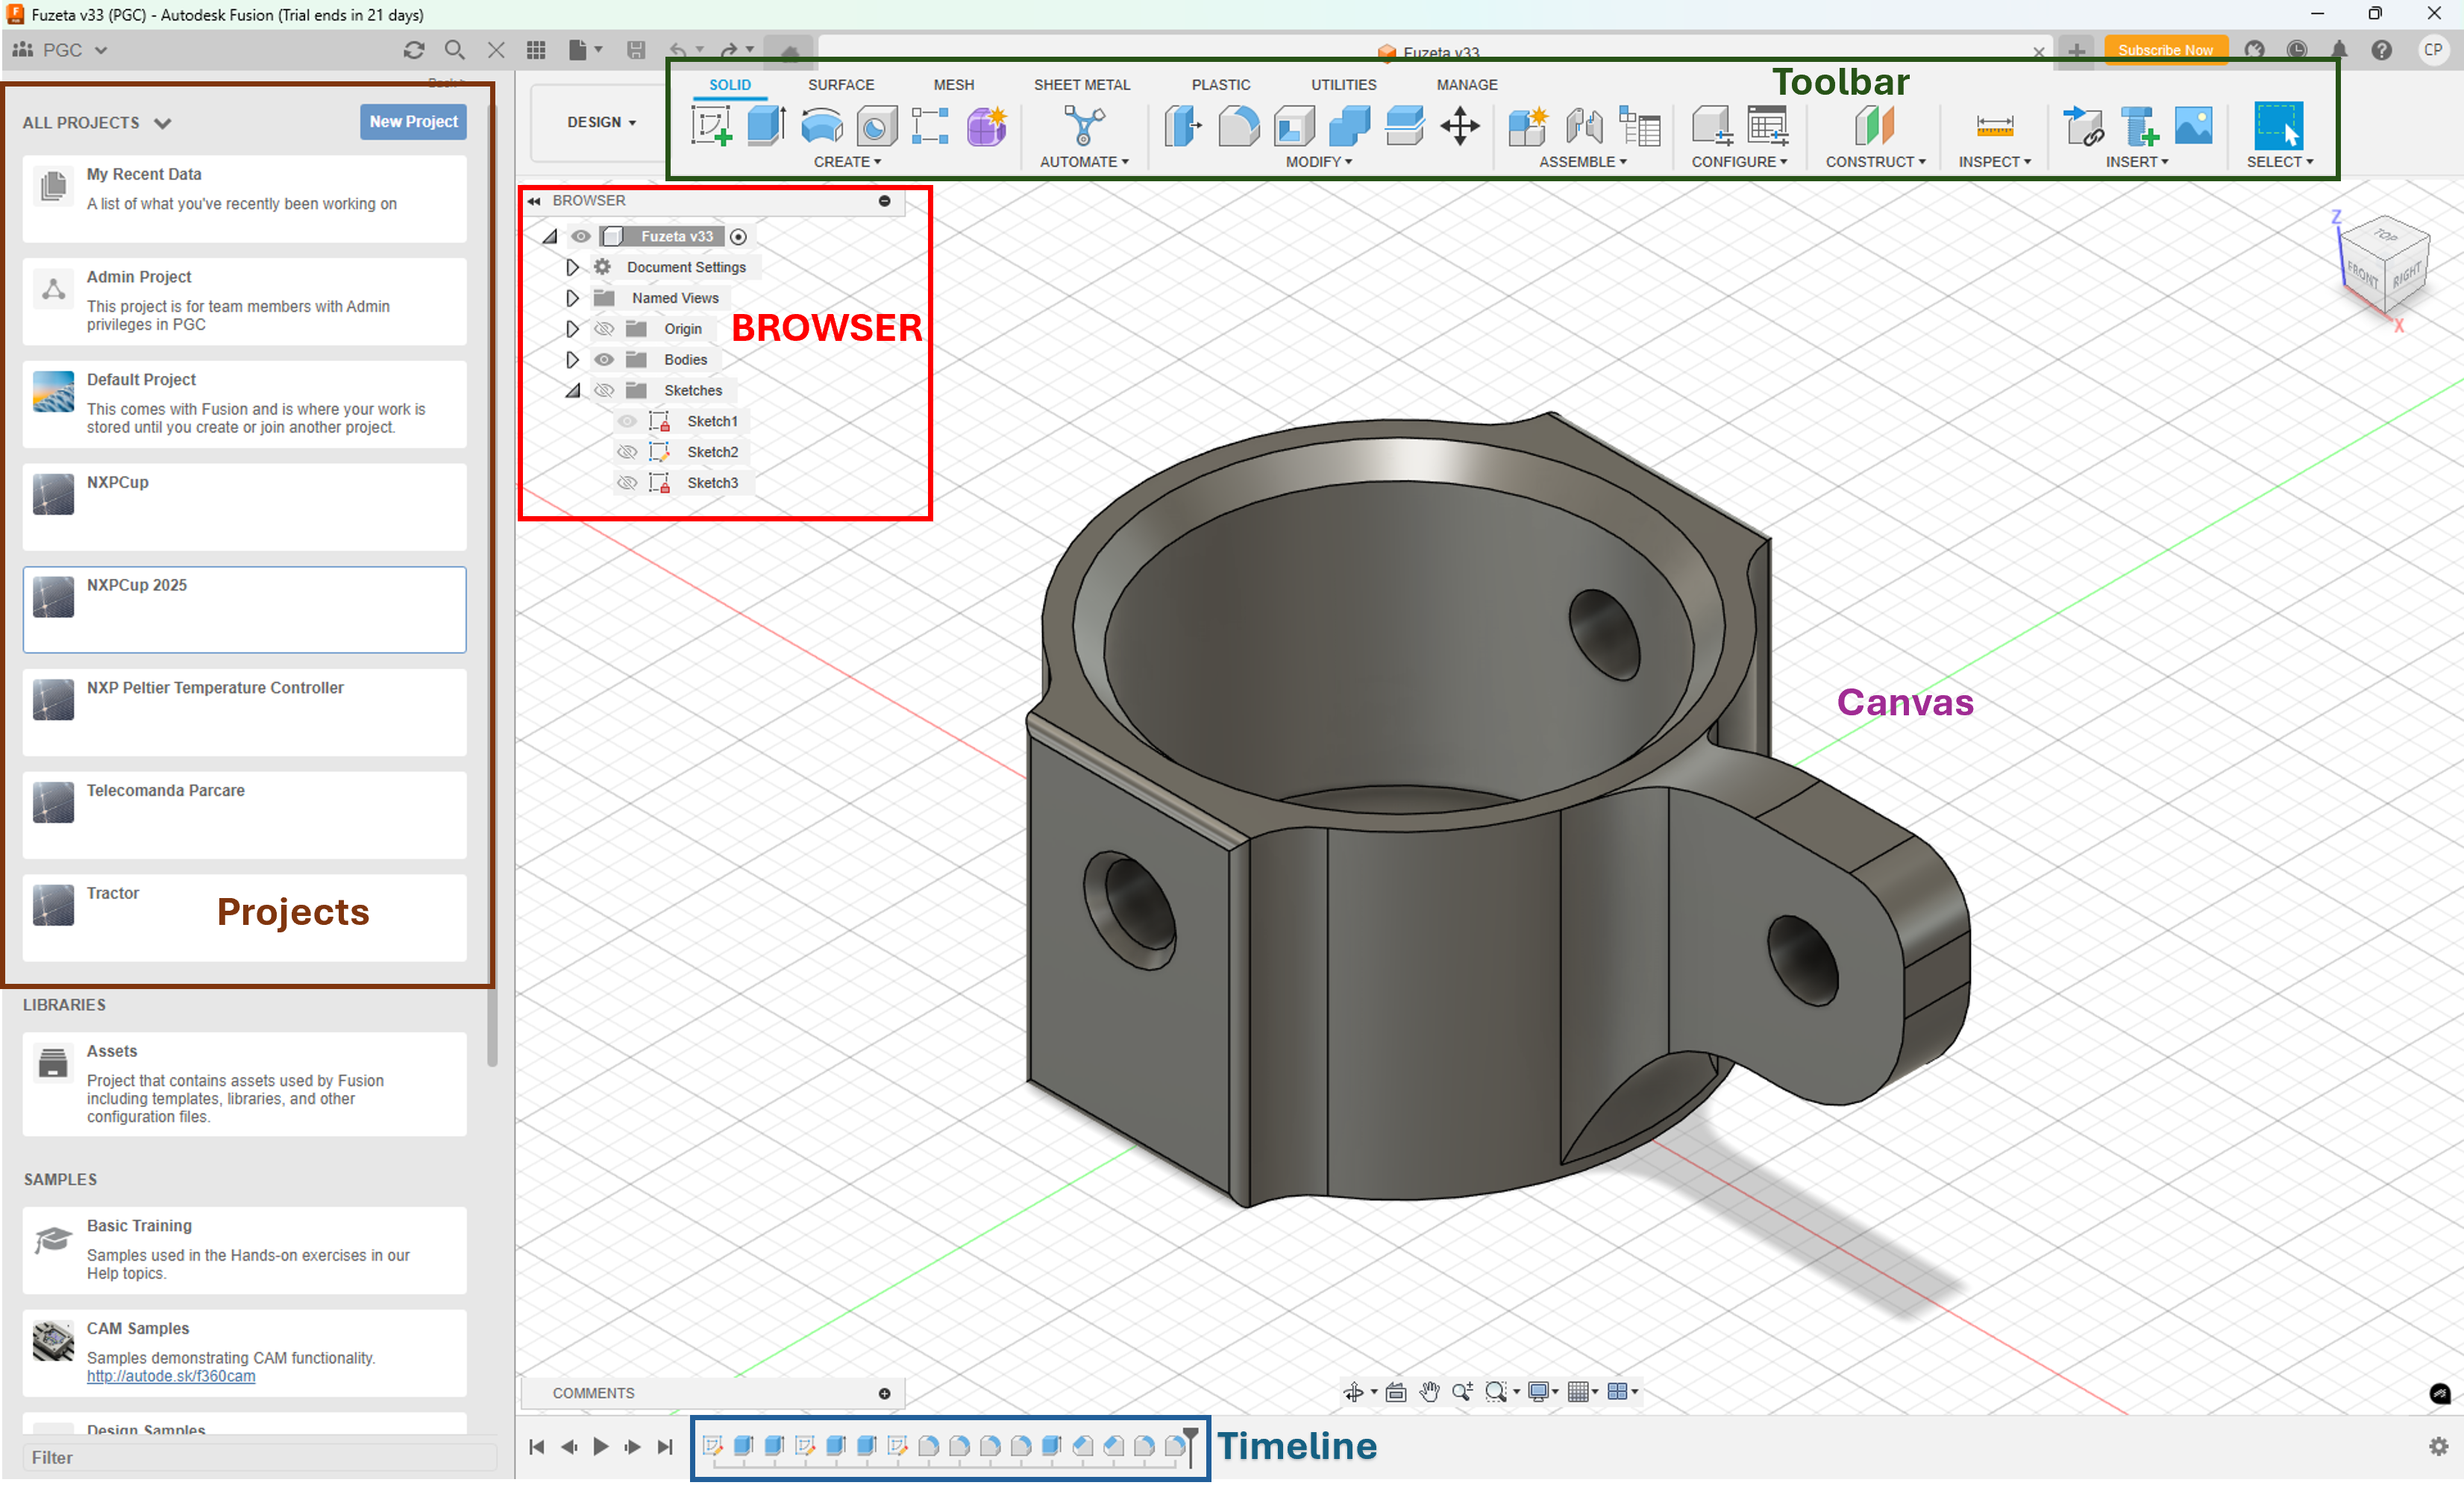Select the Pan tool in navigation bar
Screen dimensions: 2464x1500
(1429, 1391)
